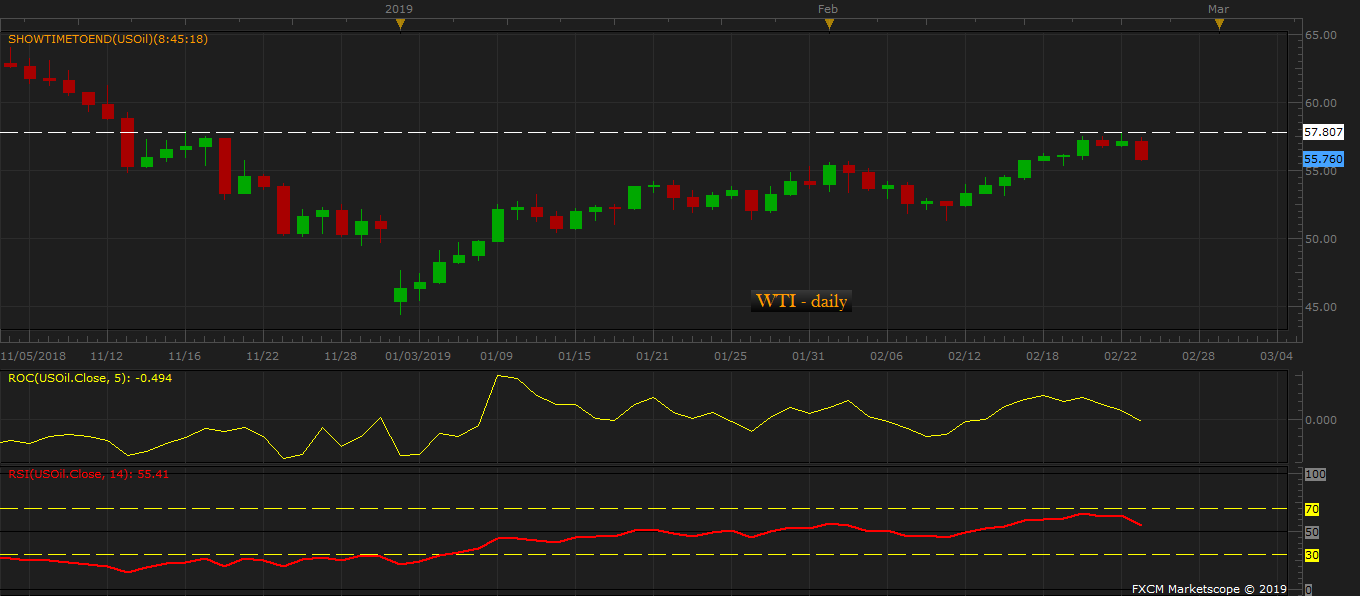
Task: Select the SHOWTIMETOEND(USOil) indicator label
Action: pyautogui.click(x=108, y=39)
